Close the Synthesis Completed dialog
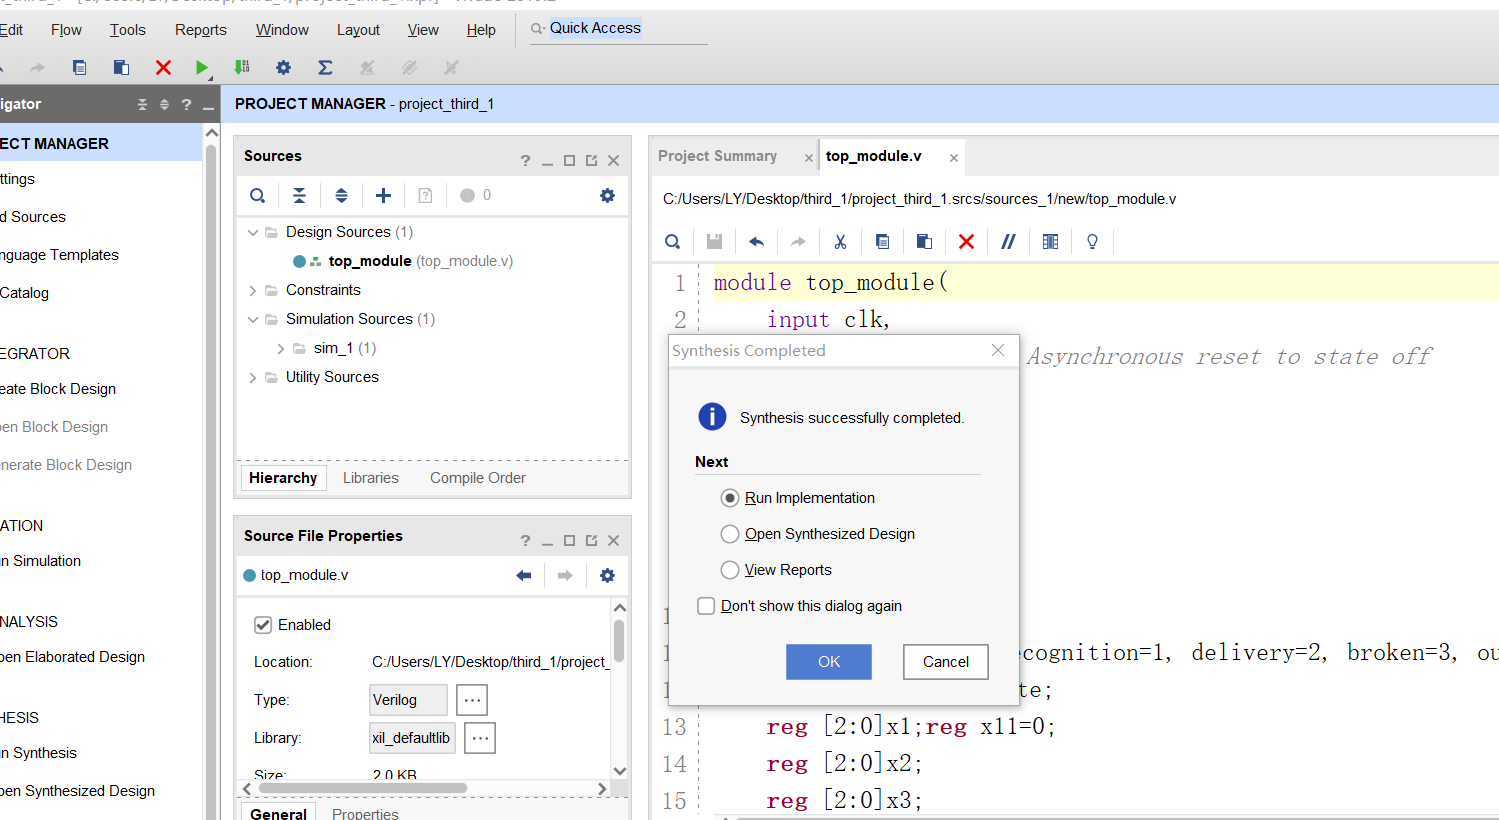This screenshot has height=820, width=1499. [x=998, y=350]
